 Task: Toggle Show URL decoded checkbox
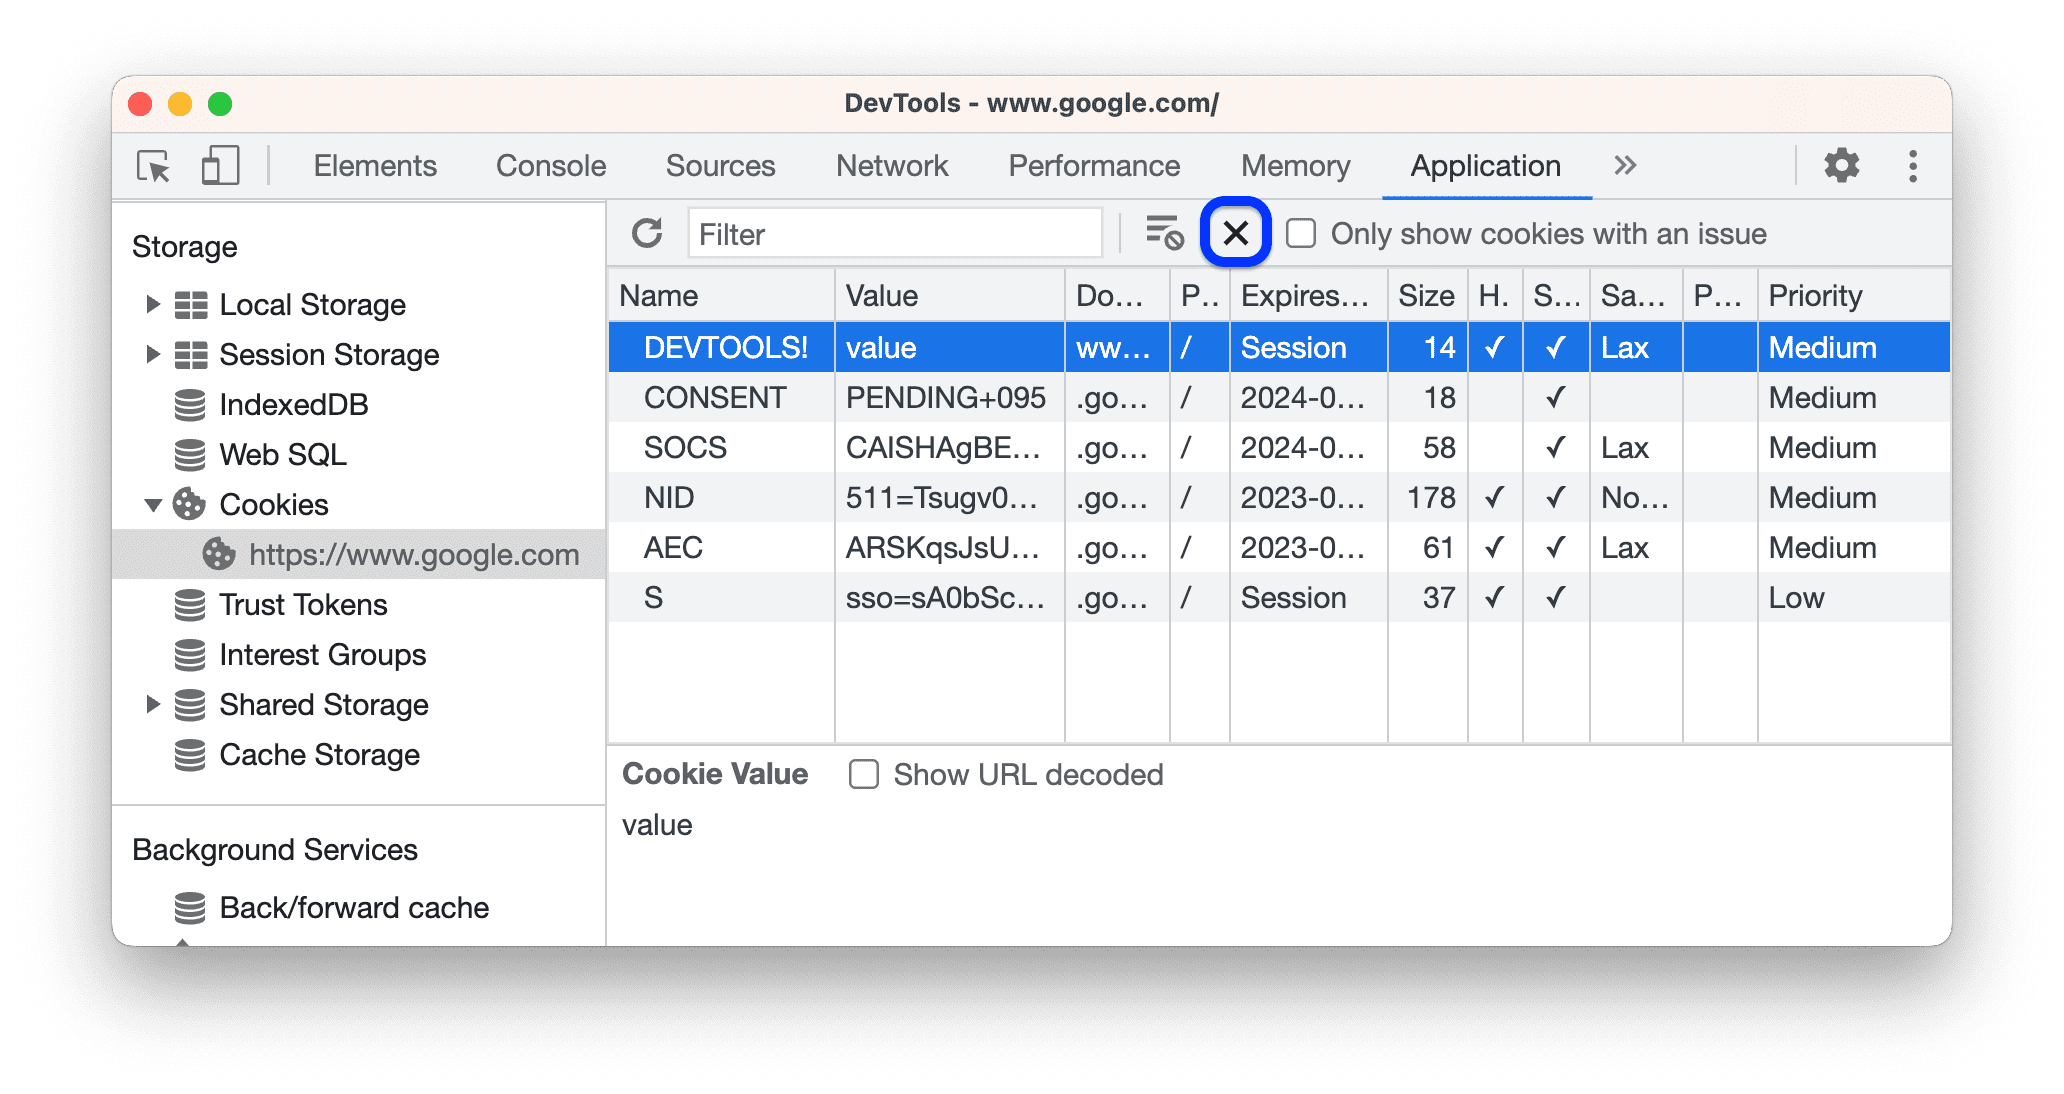[861, 776]
